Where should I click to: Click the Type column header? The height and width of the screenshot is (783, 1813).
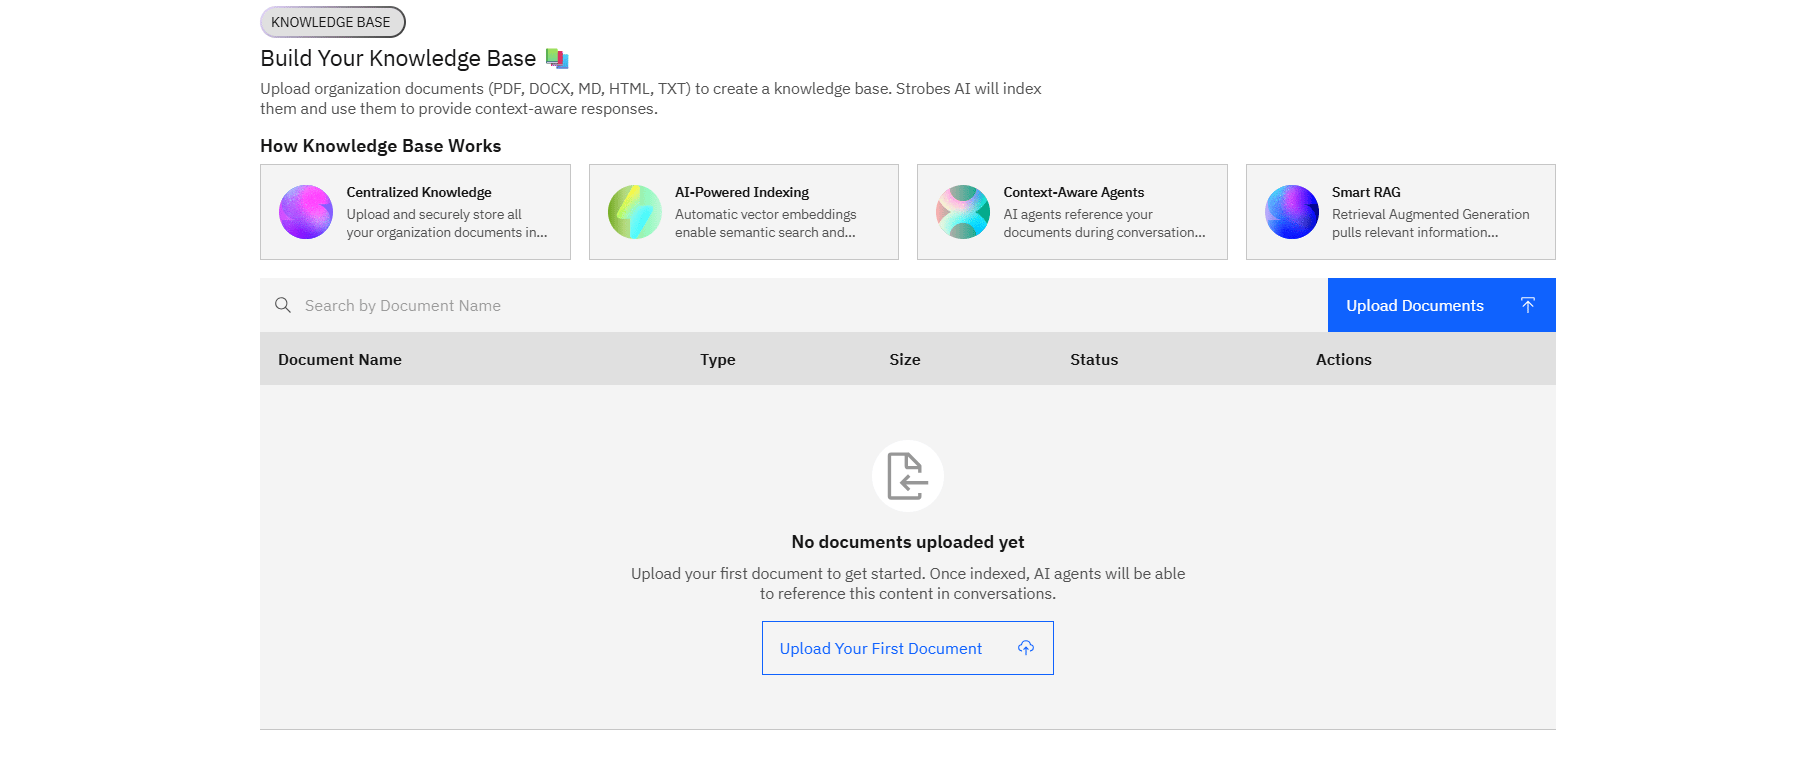pyautogui.click(x=718, y=360)
